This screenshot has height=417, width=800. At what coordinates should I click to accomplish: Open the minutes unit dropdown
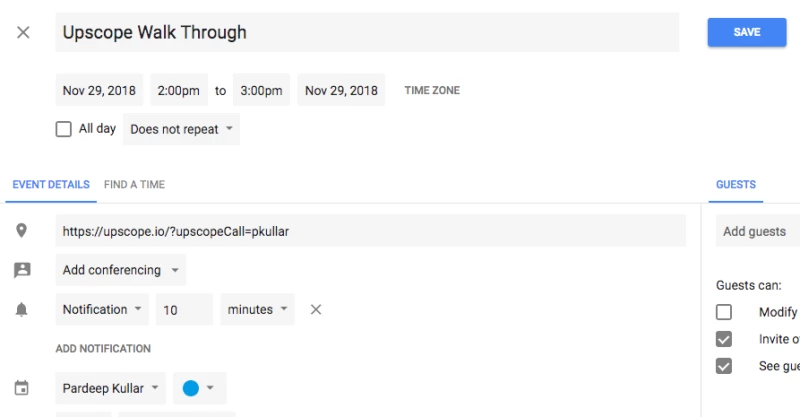click(258, 310)
